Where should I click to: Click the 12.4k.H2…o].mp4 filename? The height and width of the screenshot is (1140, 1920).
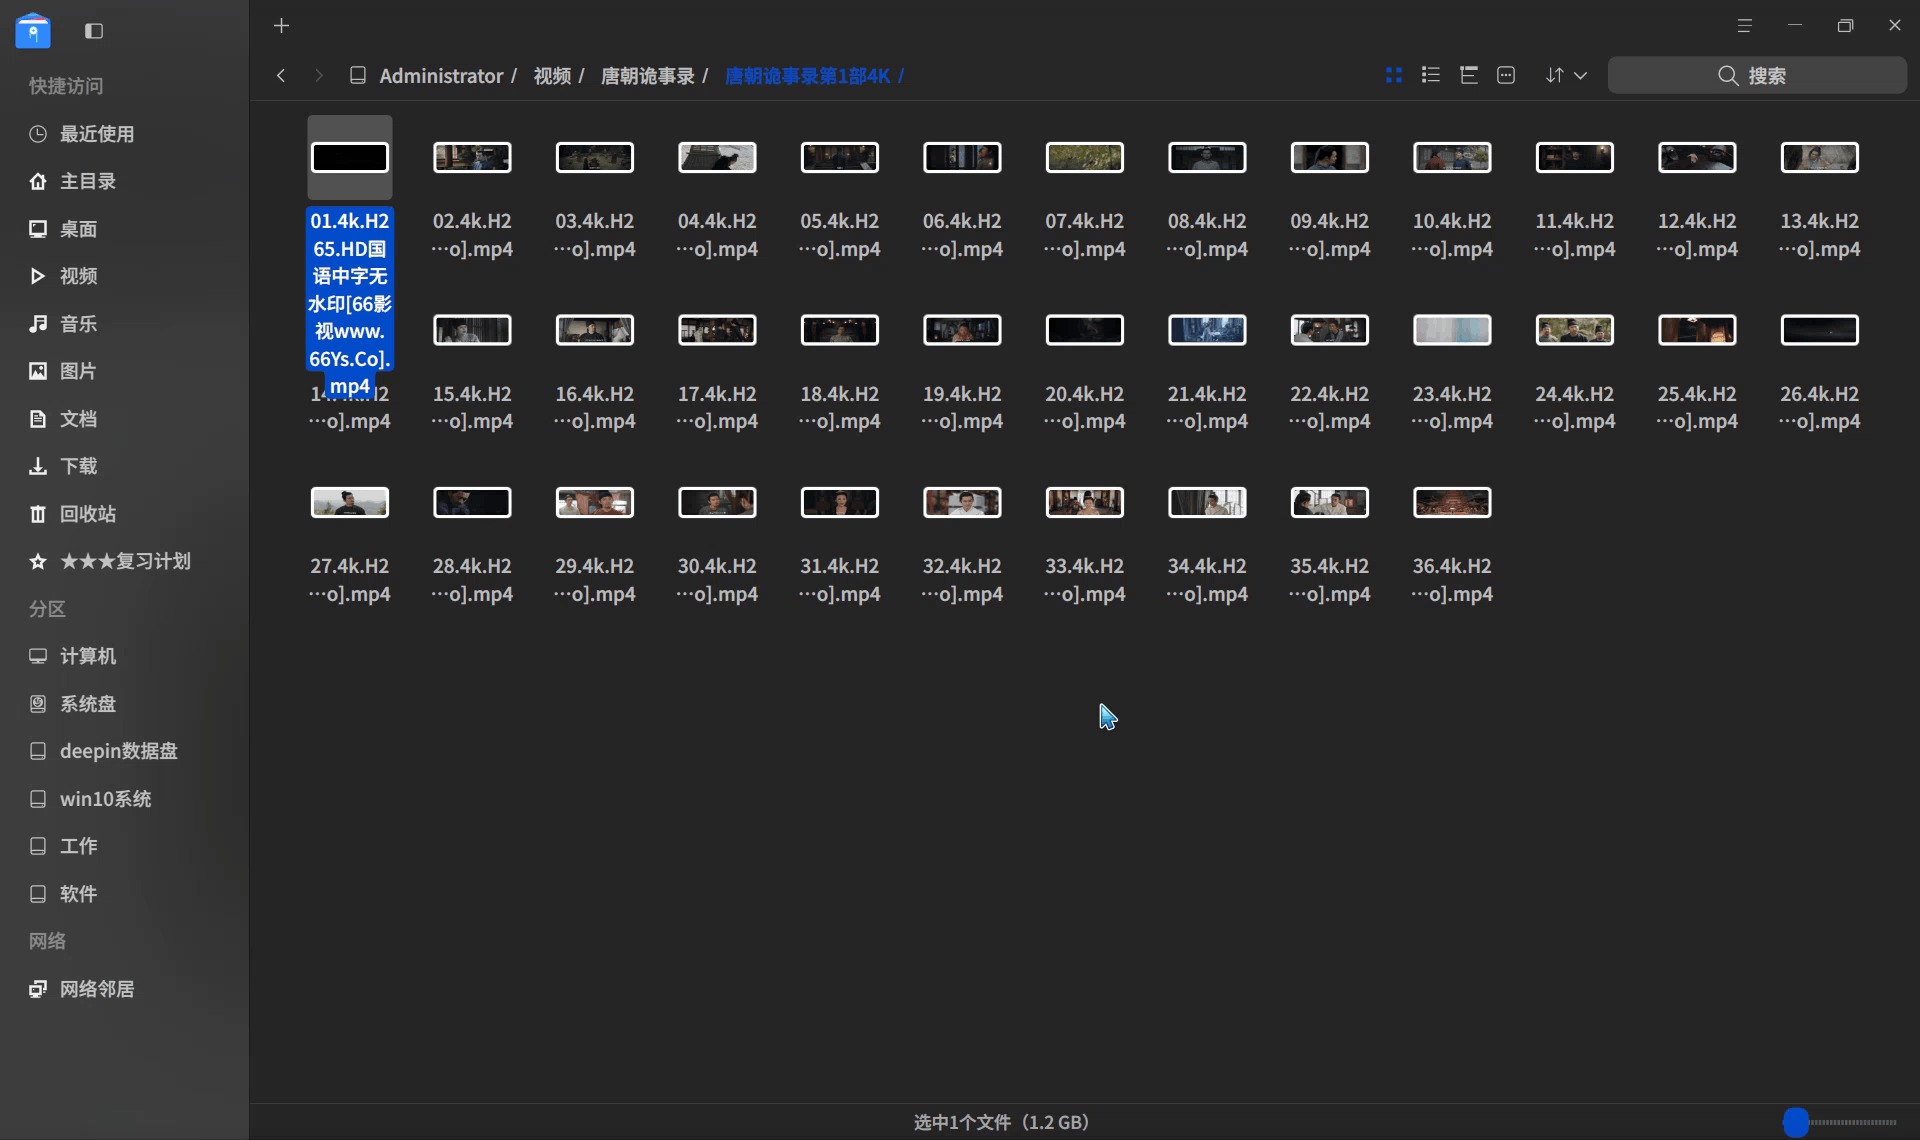1697,235
